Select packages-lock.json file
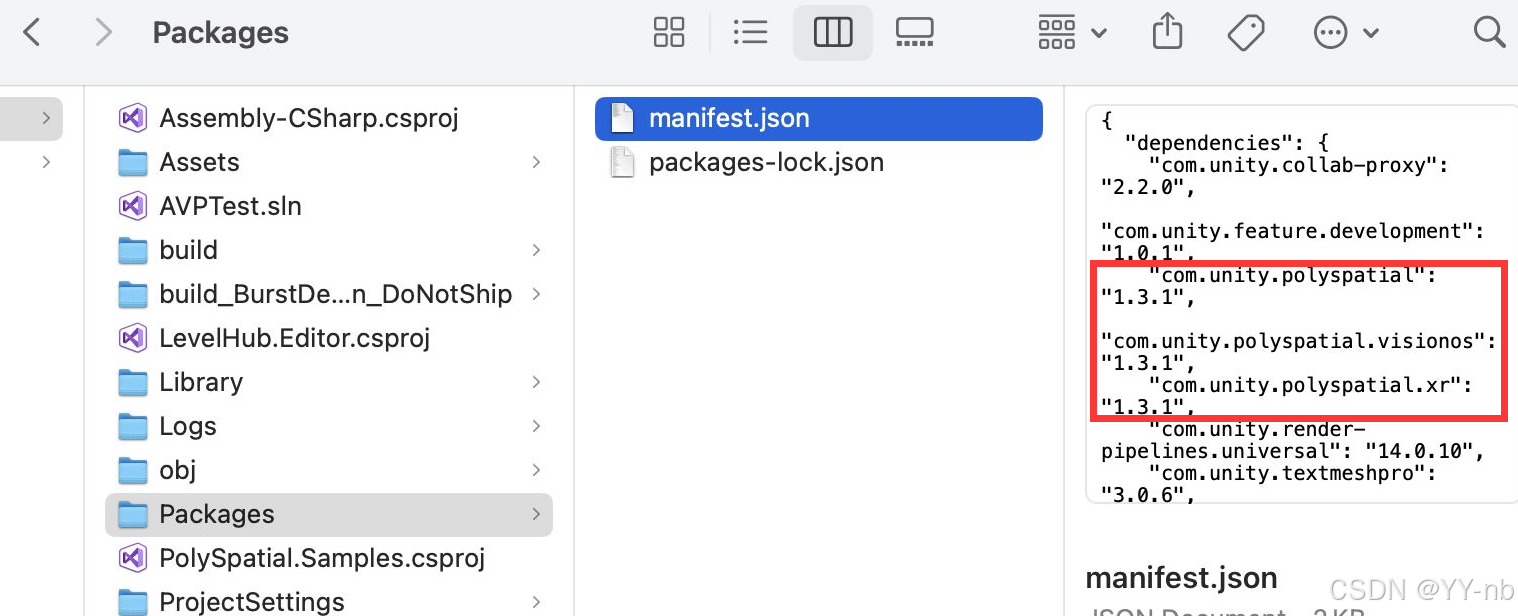This screenshot has height=616, width=1518. click(819, 162)
